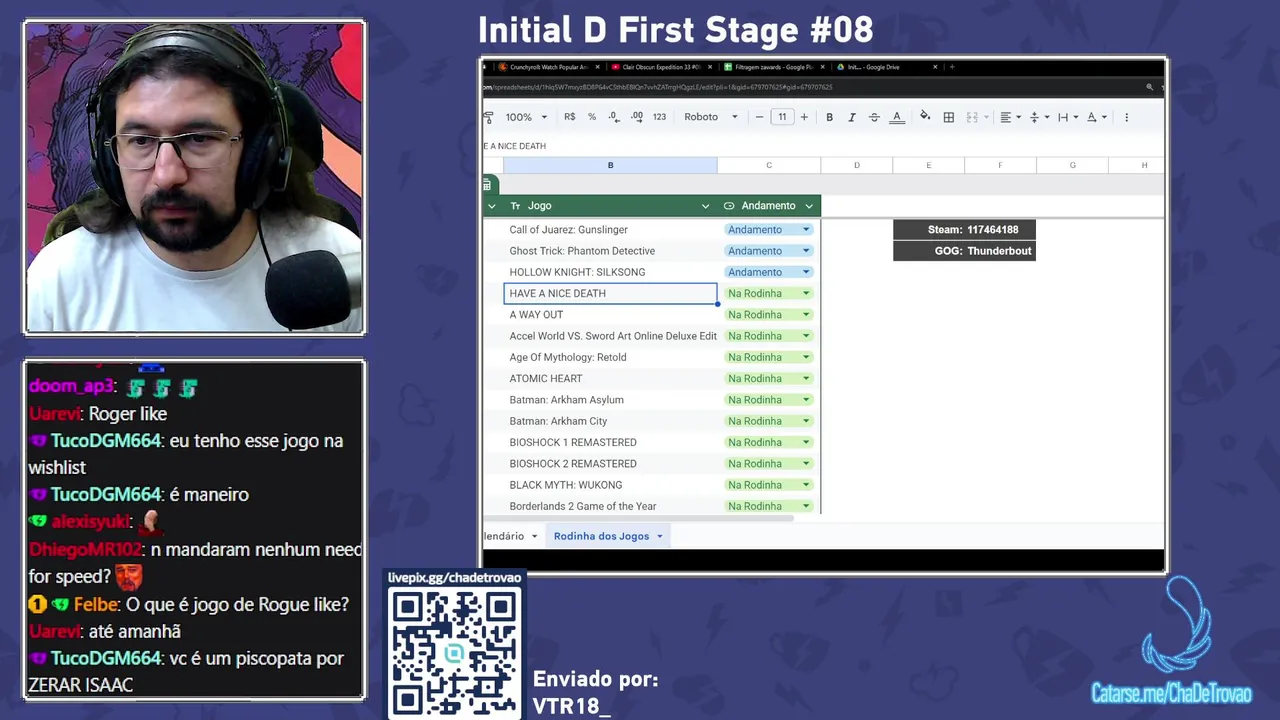Open a new browser tab with plus
The height and width of the screenshot is (720, 1280).
pyautogui.click(x=952, y=67)
